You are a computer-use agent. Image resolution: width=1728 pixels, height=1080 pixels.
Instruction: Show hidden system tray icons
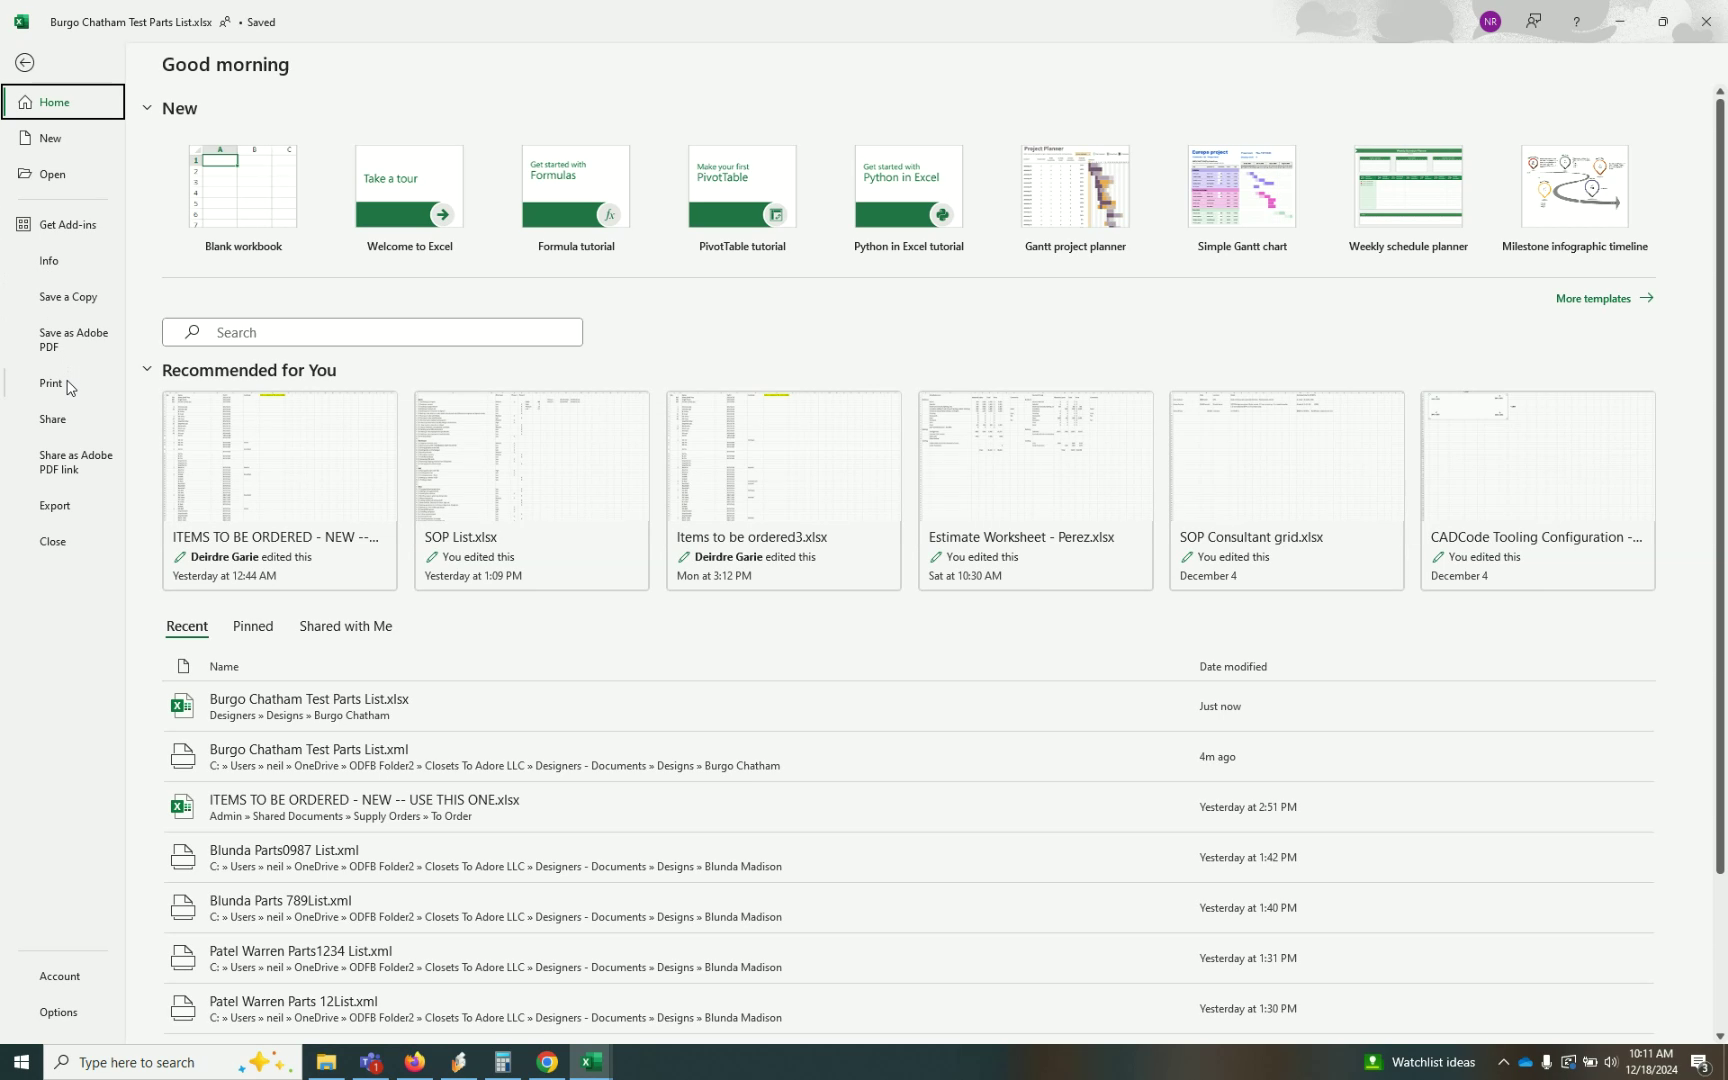click(1503, 1062)
